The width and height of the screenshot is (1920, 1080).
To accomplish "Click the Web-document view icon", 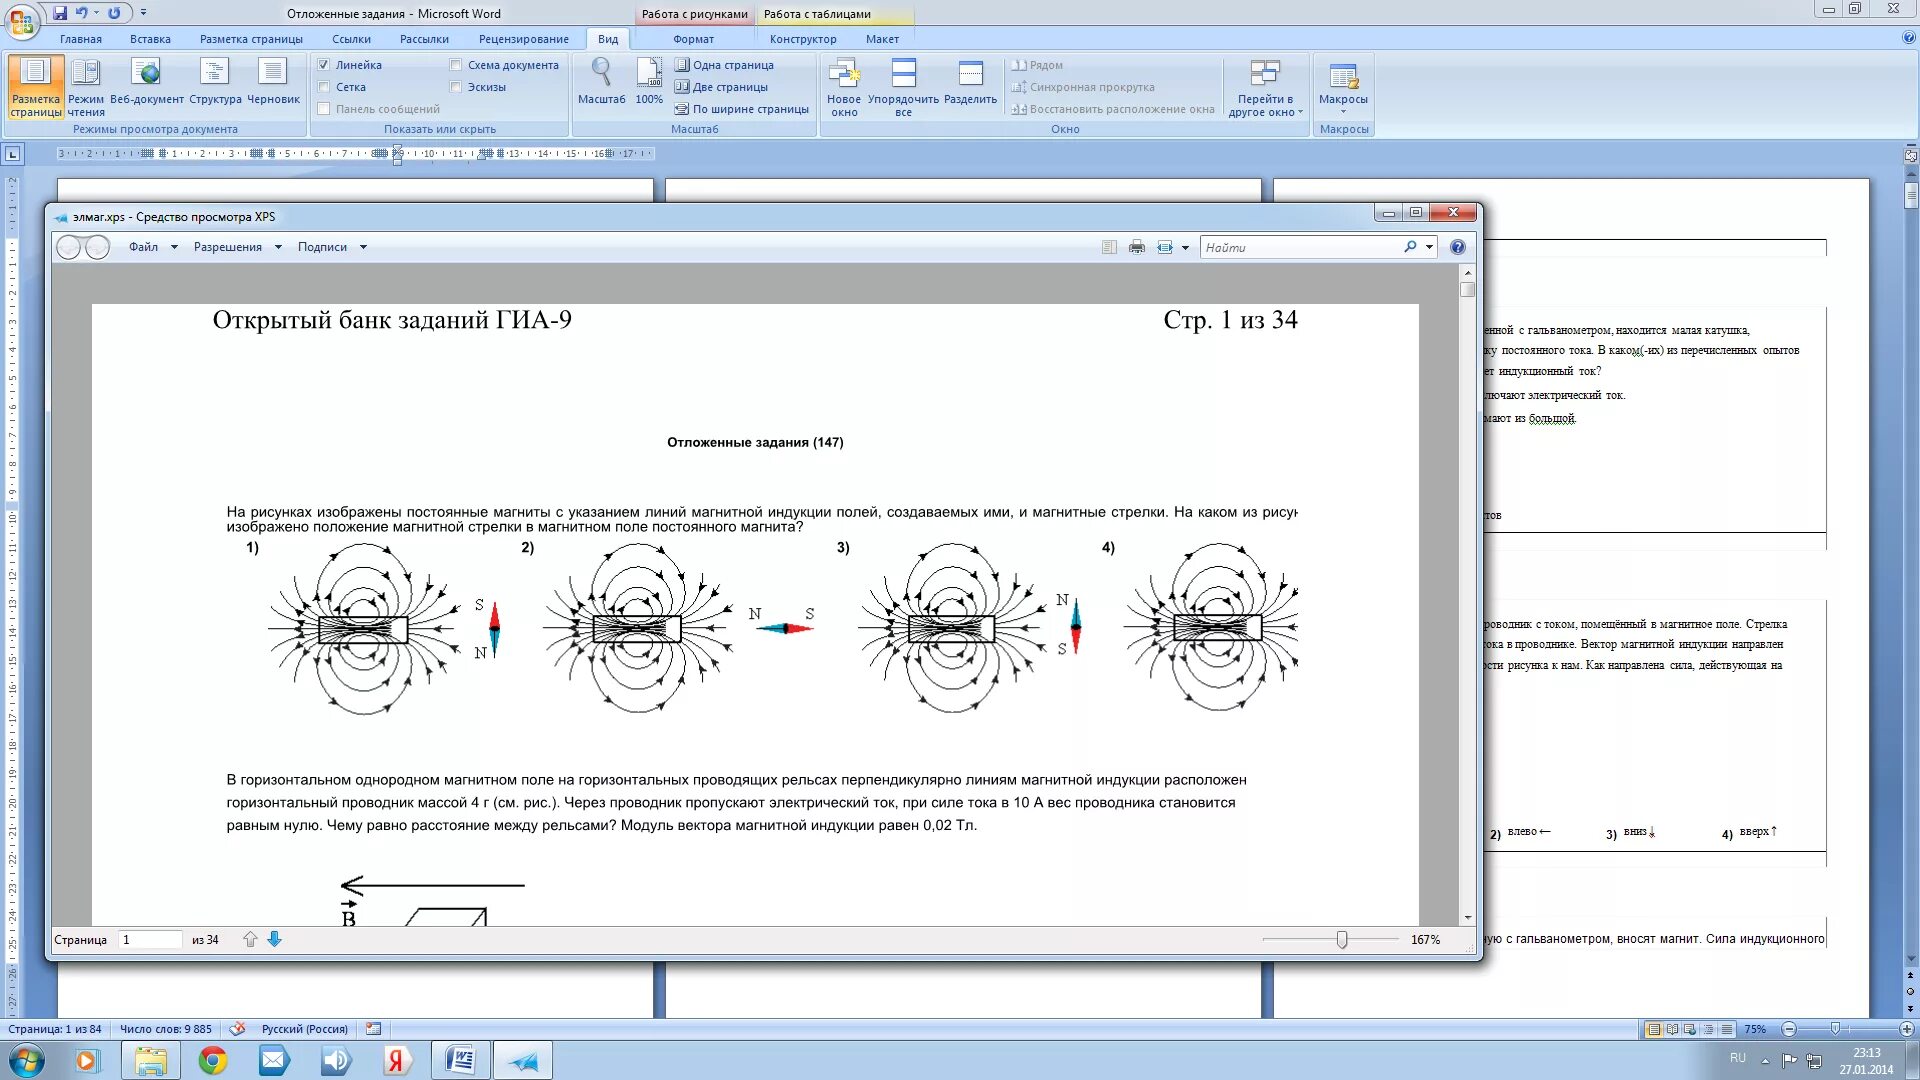I will click(x=146, y=73).
